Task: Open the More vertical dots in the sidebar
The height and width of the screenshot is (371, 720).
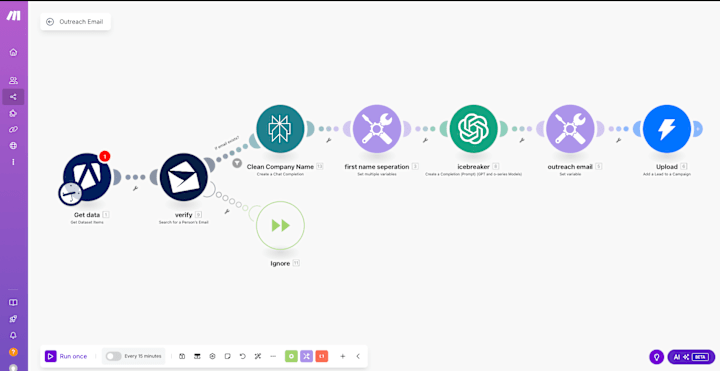Action: pyautogui.click(x=13, y=162)
